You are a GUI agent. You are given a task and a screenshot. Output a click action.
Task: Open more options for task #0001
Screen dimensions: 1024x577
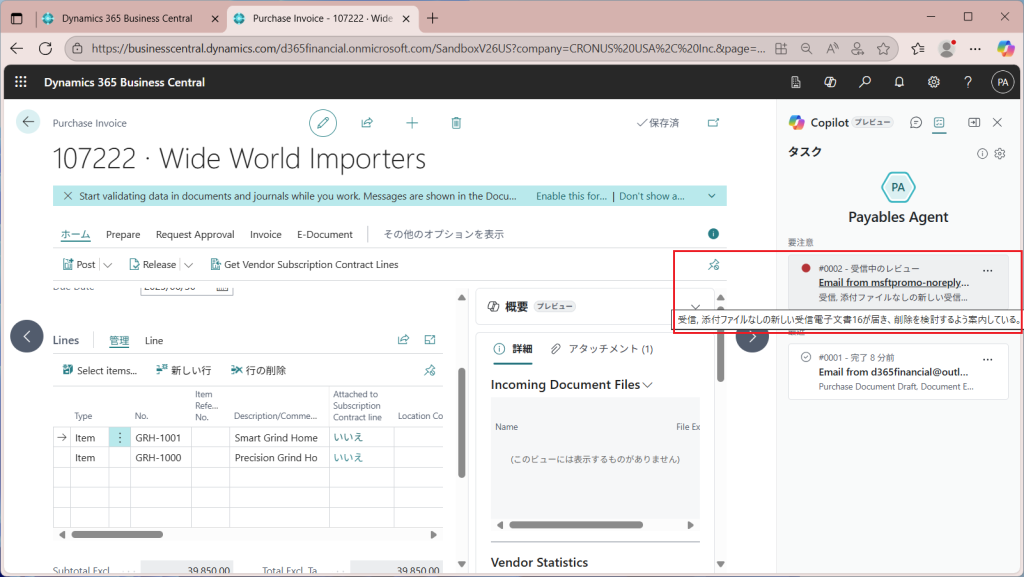[x=987, y=359]
